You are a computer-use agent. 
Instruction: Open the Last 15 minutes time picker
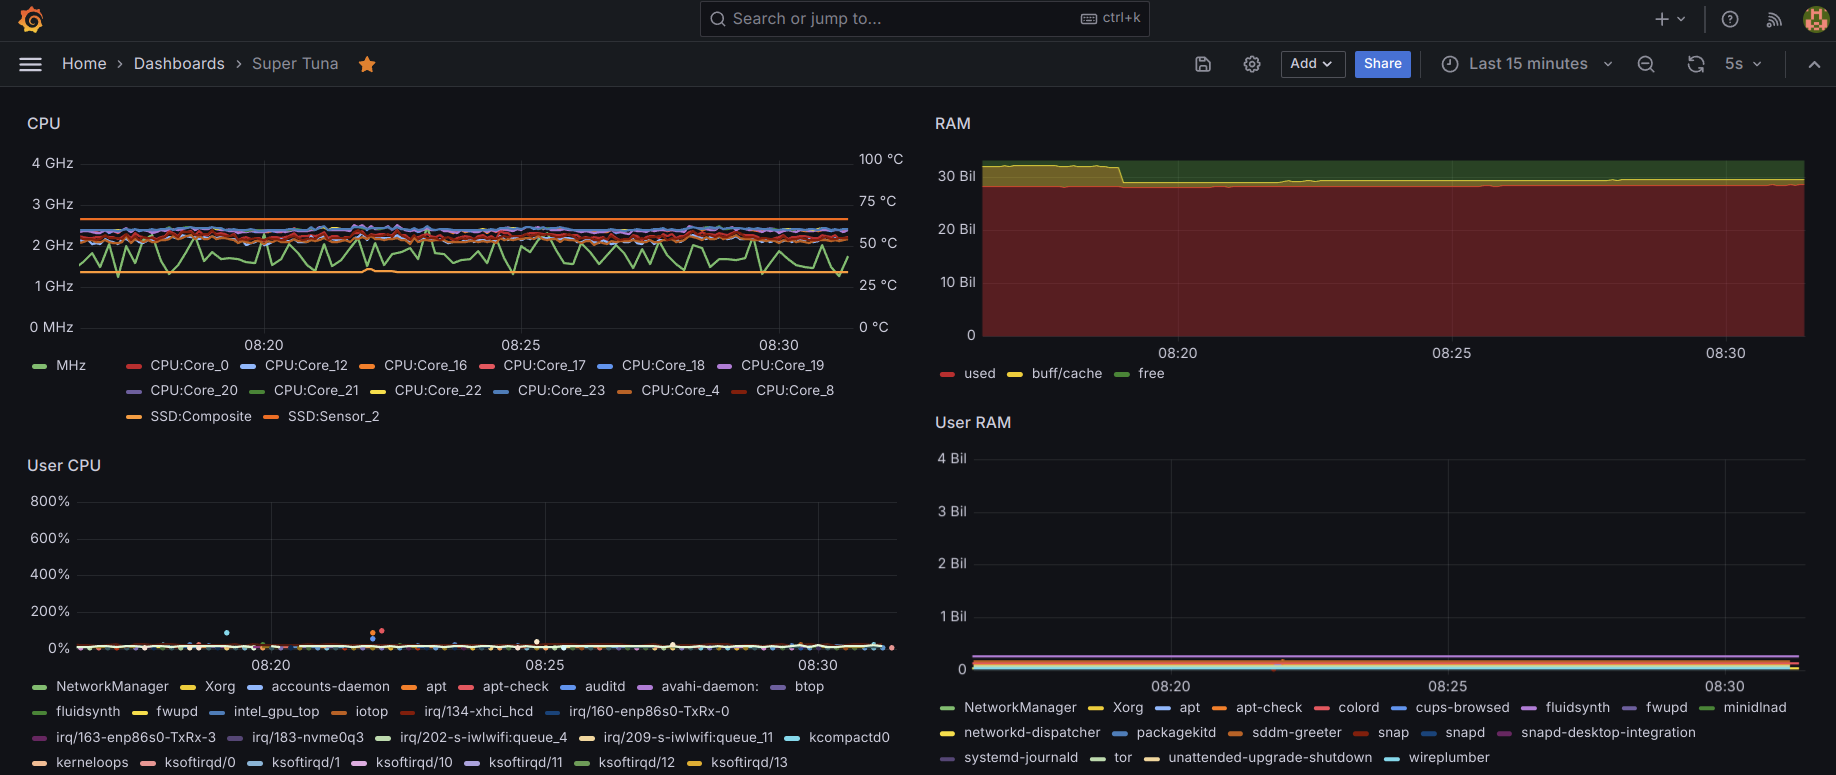(x=1527, y=64)
